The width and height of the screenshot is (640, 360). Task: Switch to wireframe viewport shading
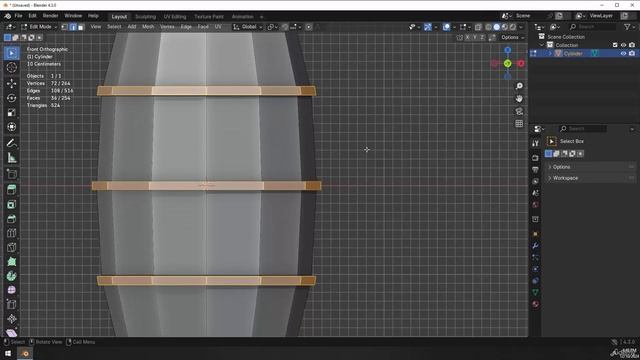489,27
